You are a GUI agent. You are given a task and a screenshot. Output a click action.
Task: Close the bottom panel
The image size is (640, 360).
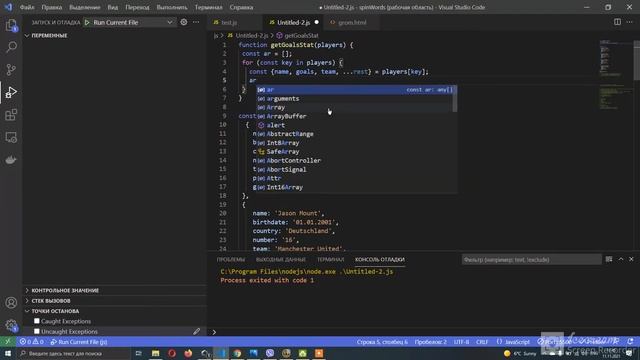click(x=631, y=259)
